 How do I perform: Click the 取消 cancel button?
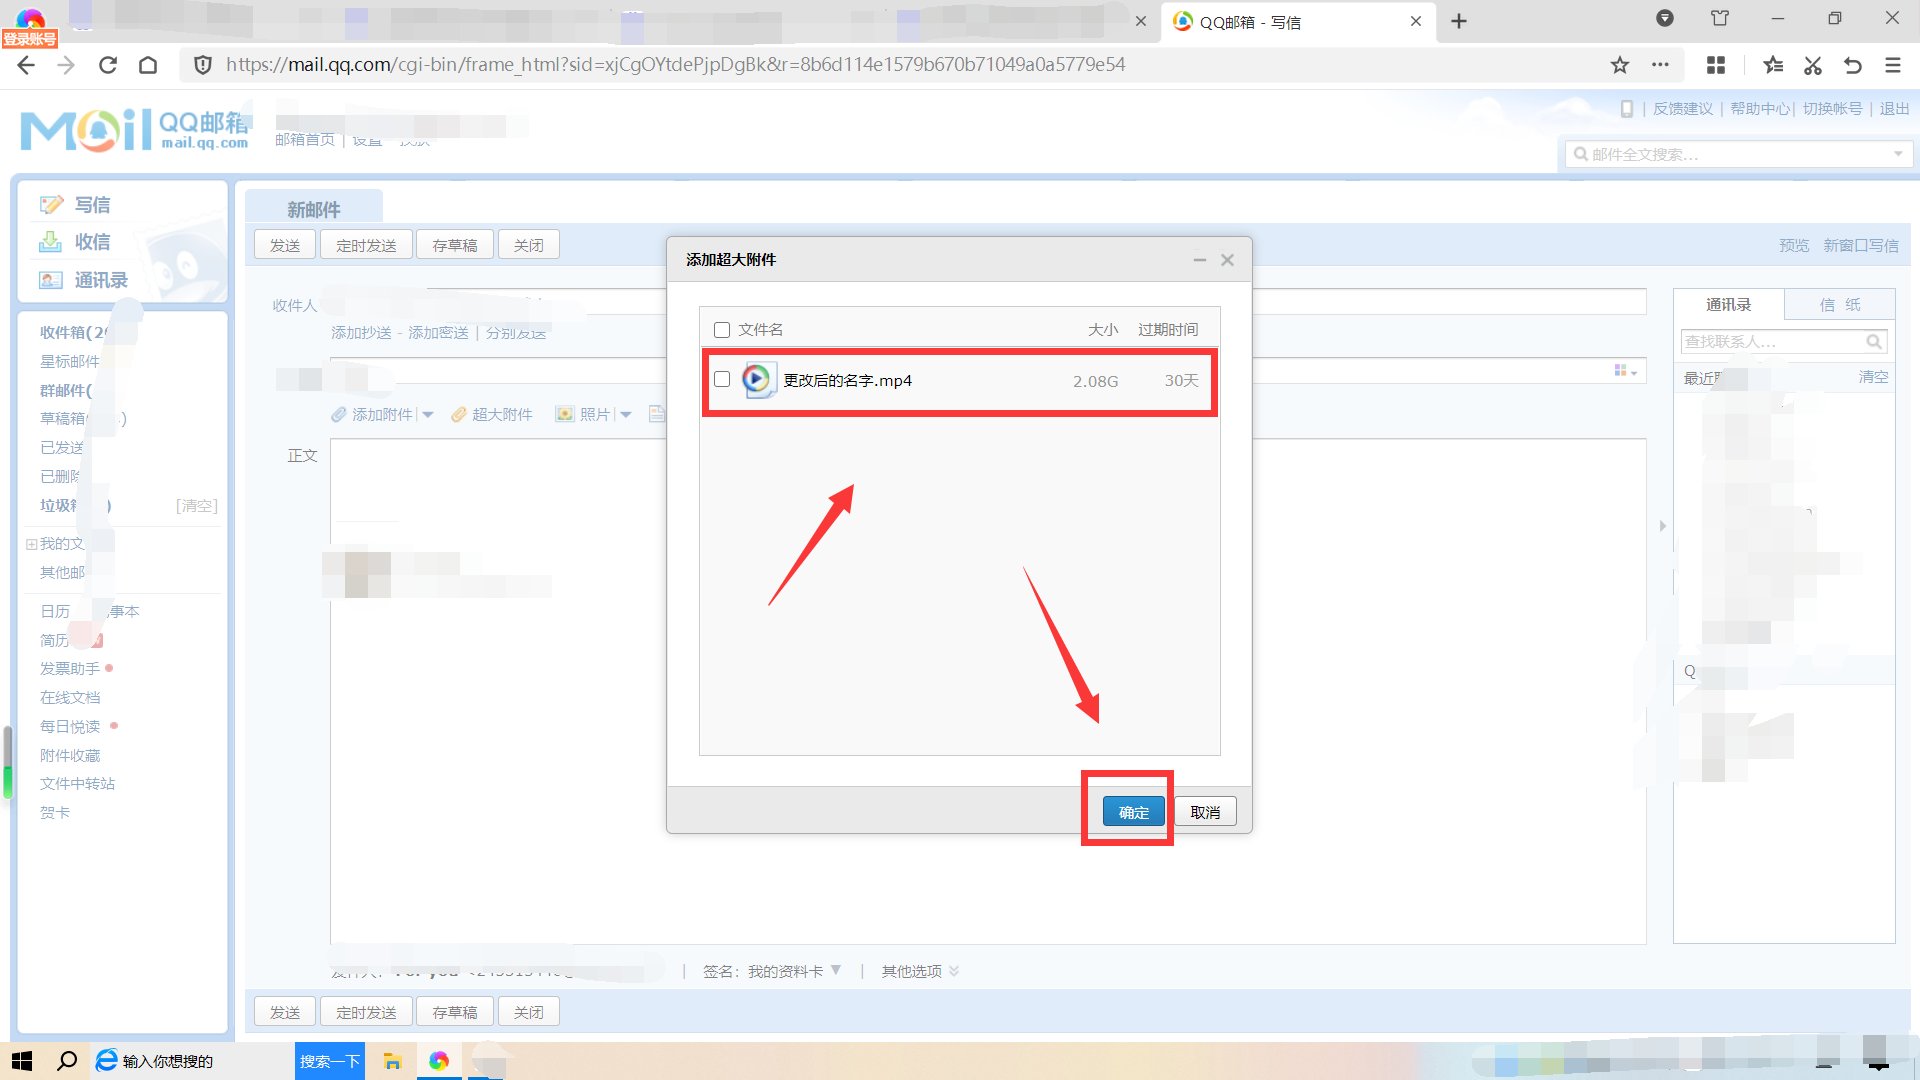tap(1205, 812)
